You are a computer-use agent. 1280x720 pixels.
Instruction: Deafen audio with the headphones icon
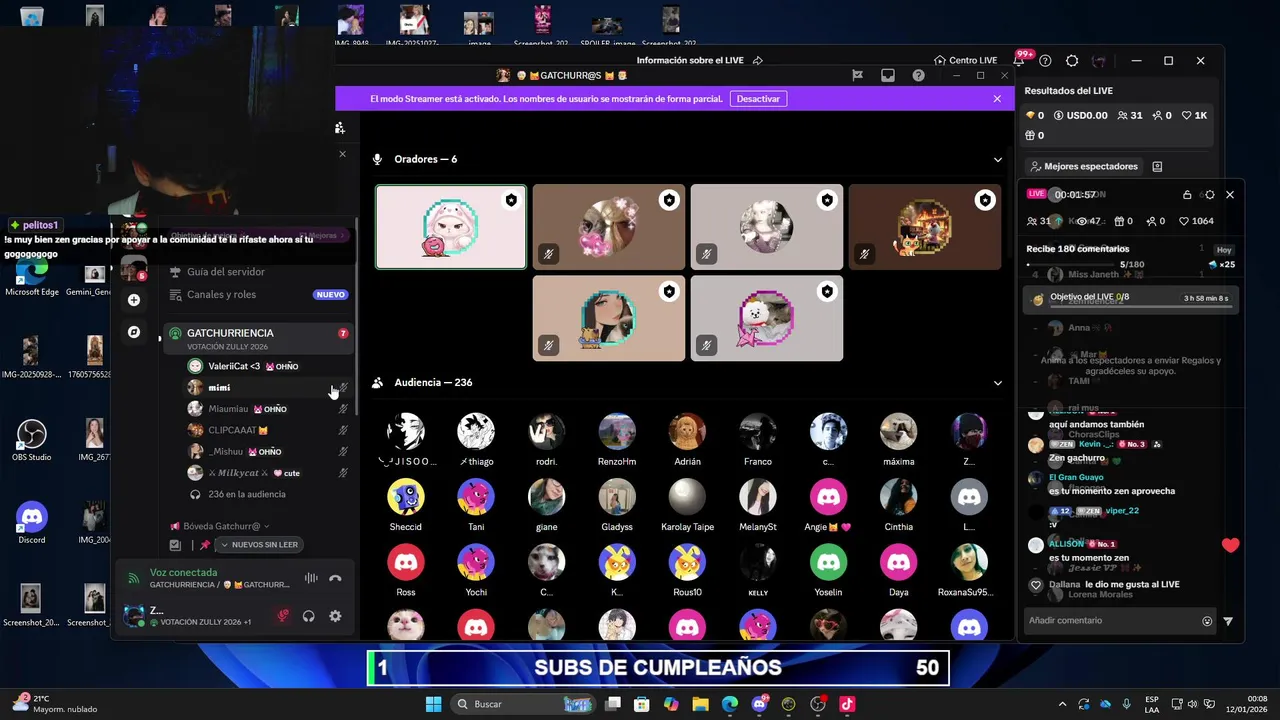click(x=308, y=616)
